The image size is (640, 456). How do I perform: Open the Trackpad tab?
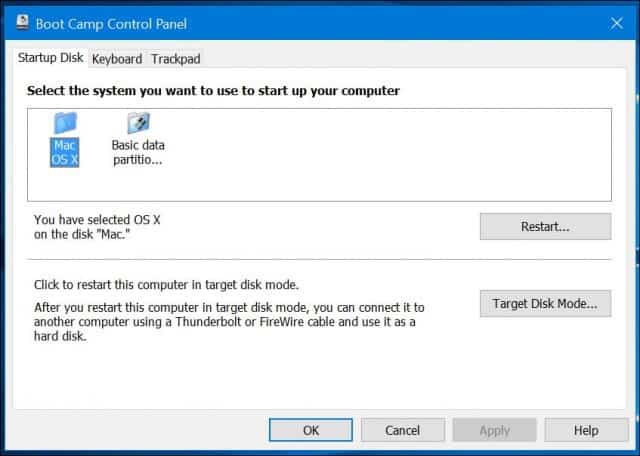[176, 59]
